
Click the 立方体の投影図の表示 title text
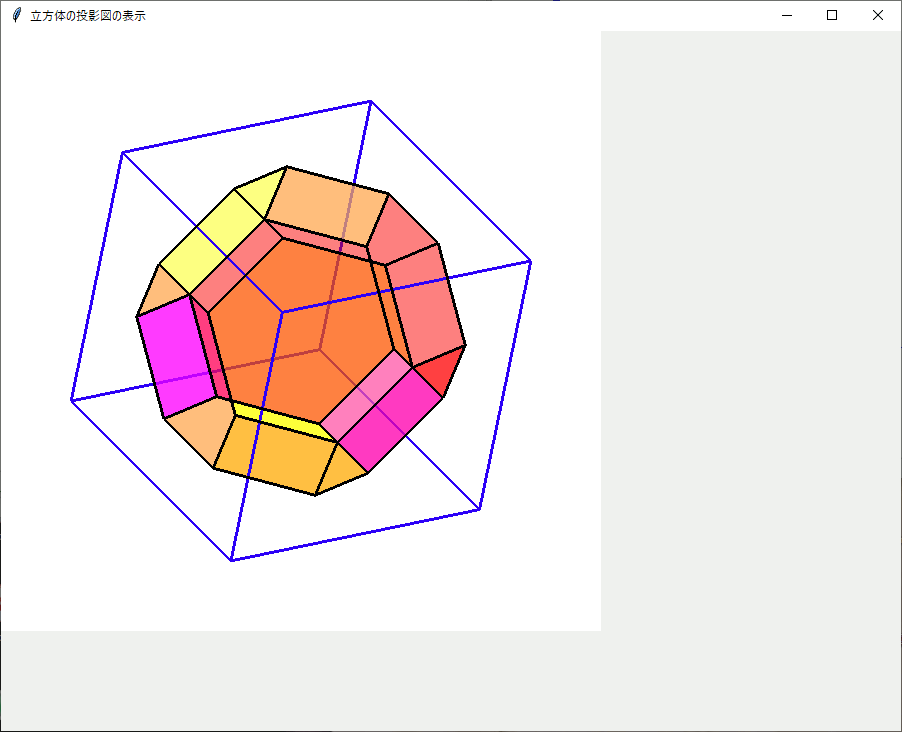[88, 16]
